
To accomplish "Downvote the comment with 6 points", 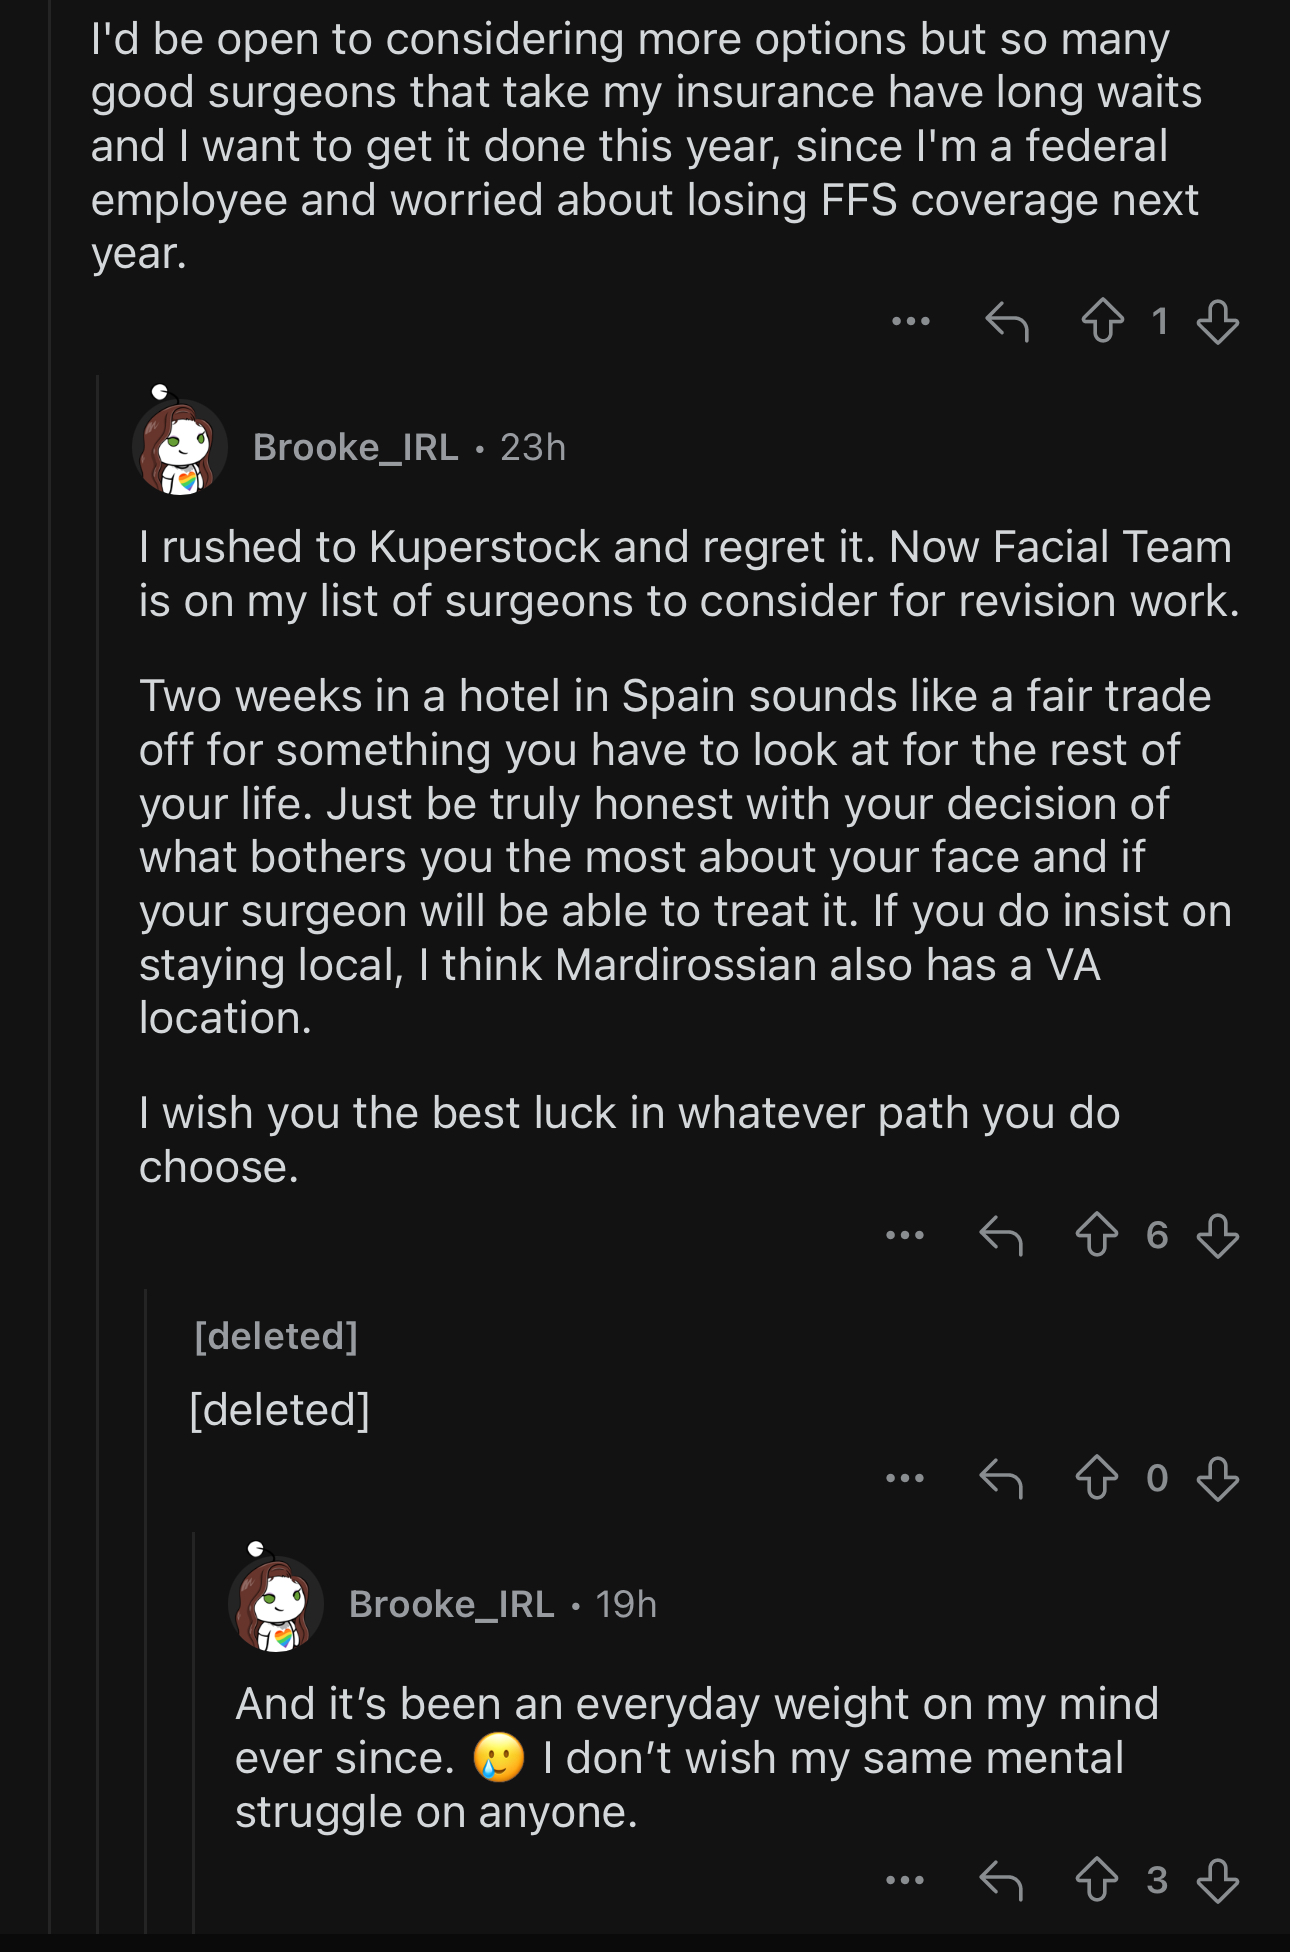I will point(1217,1235).
